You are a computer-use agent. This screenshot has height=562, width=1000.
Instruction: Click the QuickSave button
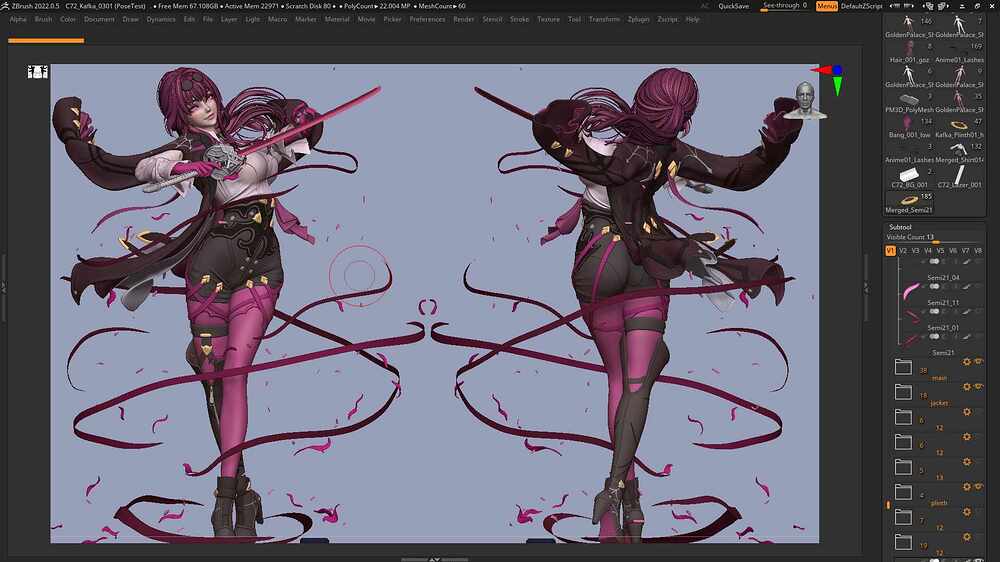(x=733, y=6)
